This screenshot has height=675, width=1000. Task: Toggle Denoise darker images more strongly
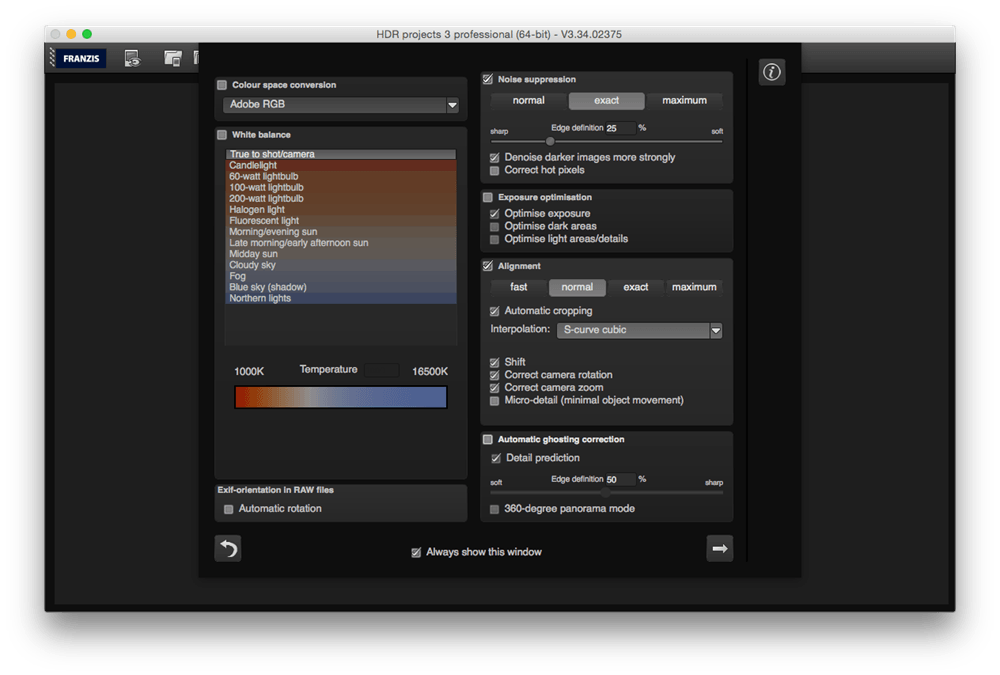494,158
